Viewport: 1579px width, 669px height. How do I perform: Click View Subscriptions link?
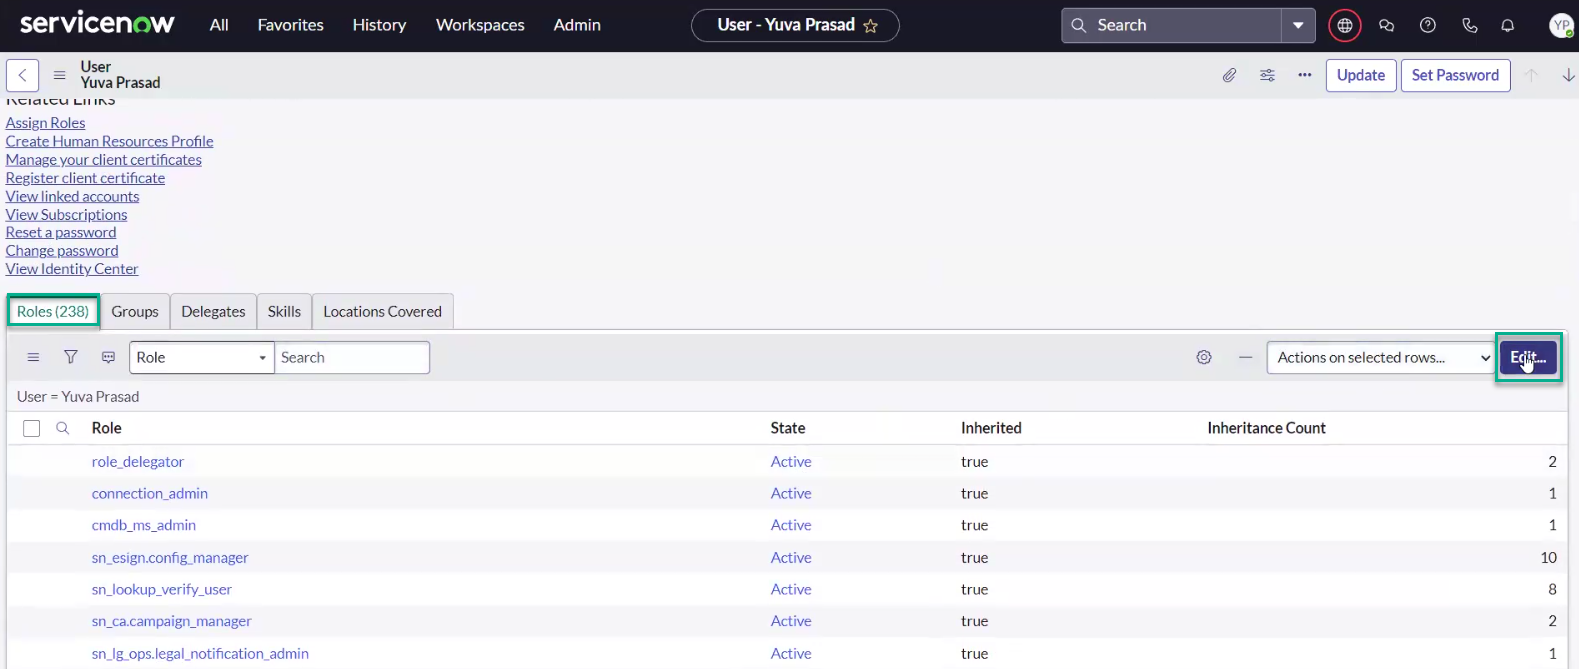(67, 214)
